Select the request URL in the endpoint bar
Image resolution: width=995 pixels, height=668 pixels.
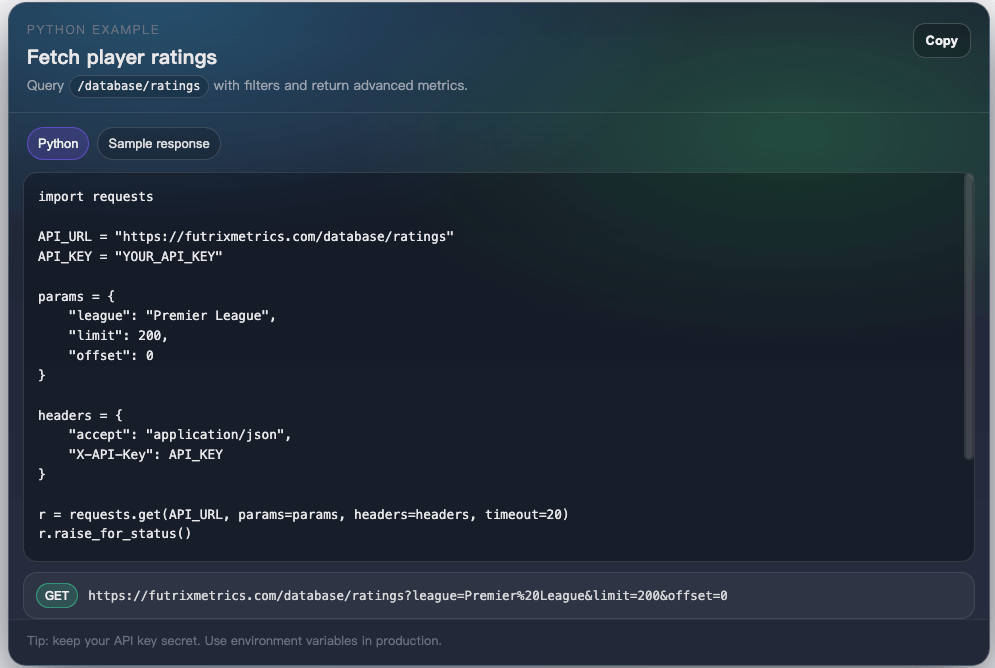pyautogui.click(x=409, y=594)
